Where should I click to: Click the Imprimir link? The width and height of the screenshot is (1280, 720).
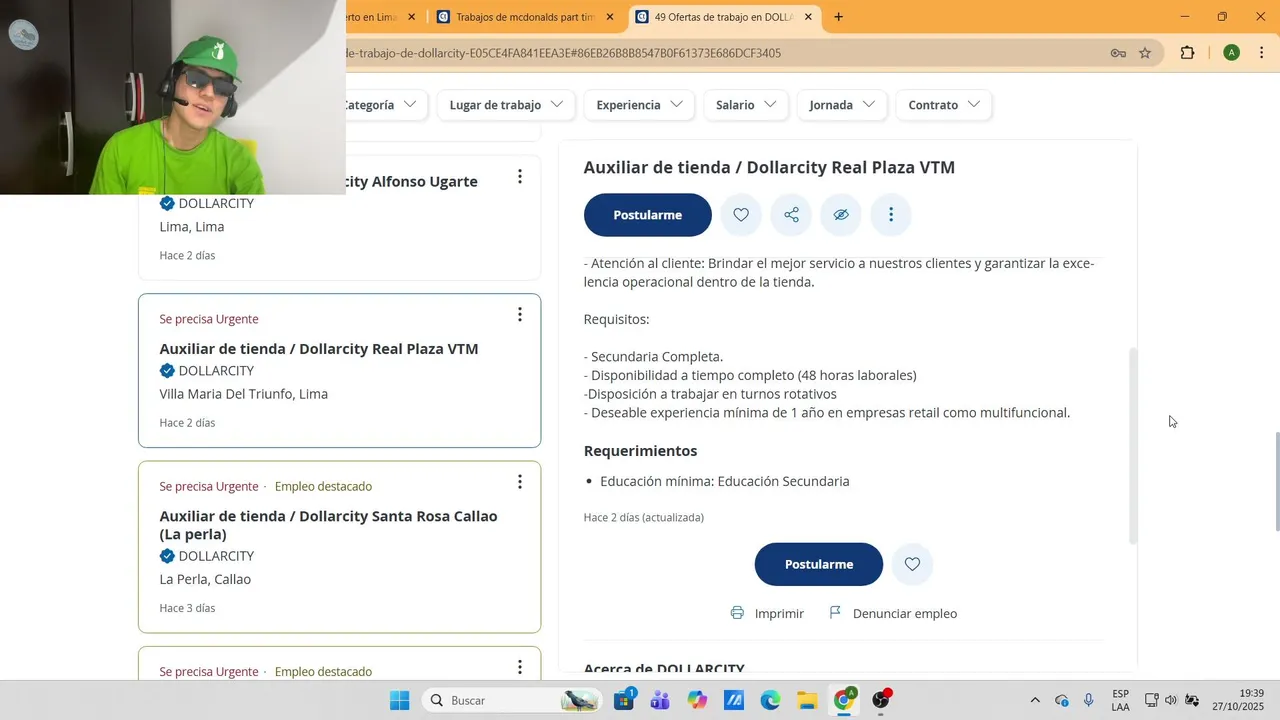779,614
